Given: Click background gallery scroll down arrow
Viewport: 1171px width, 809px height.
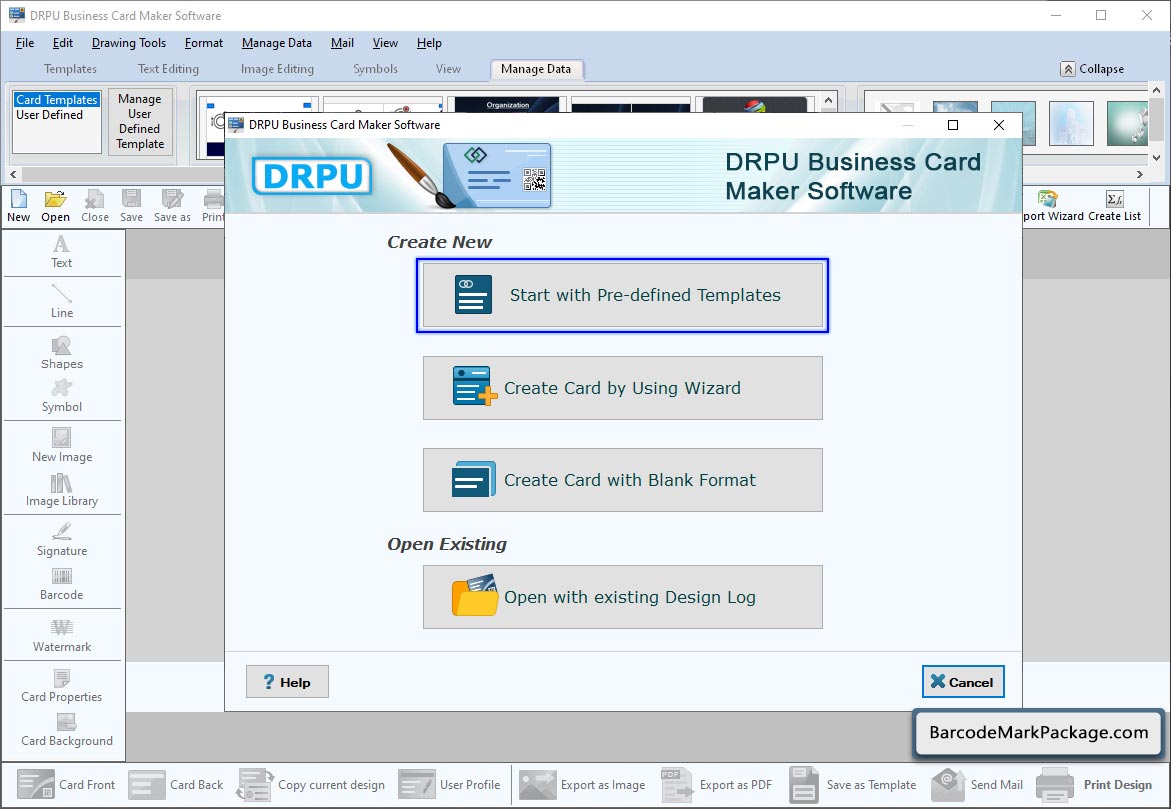Looking at the screenshot, I should point(1156,158).
